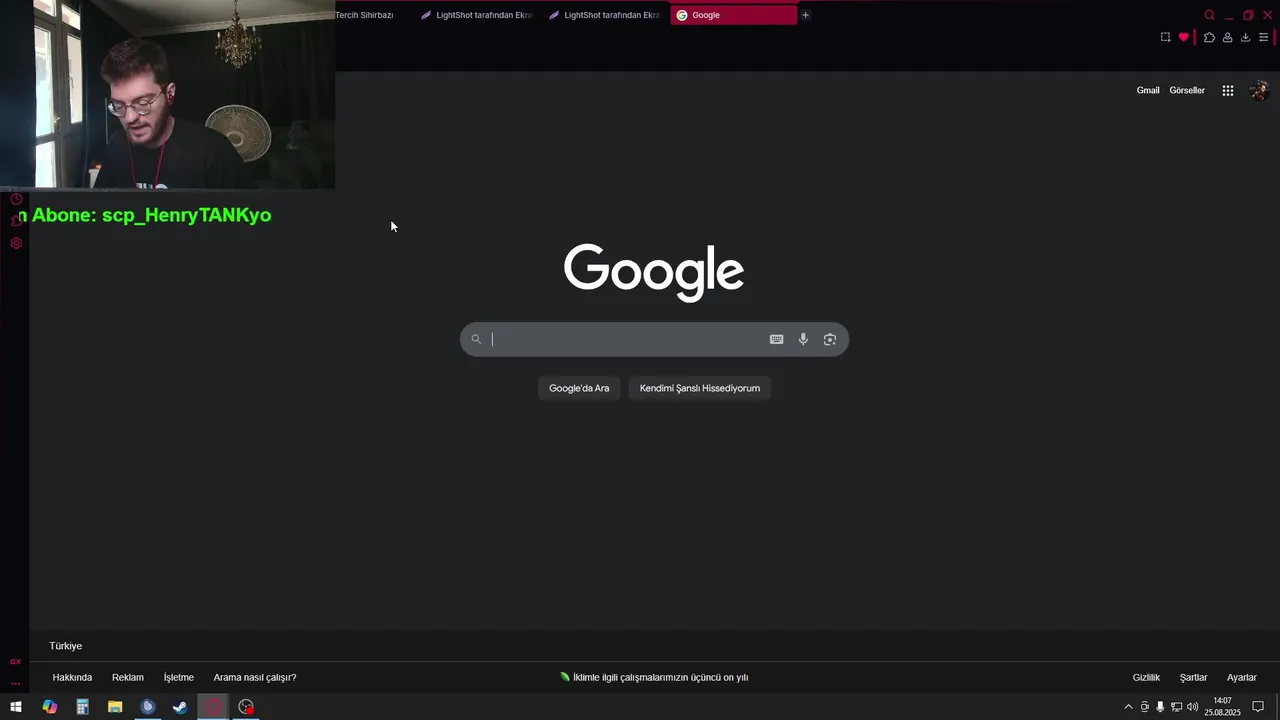Open GX sidebar history clock icon

[x=16, y=199]
